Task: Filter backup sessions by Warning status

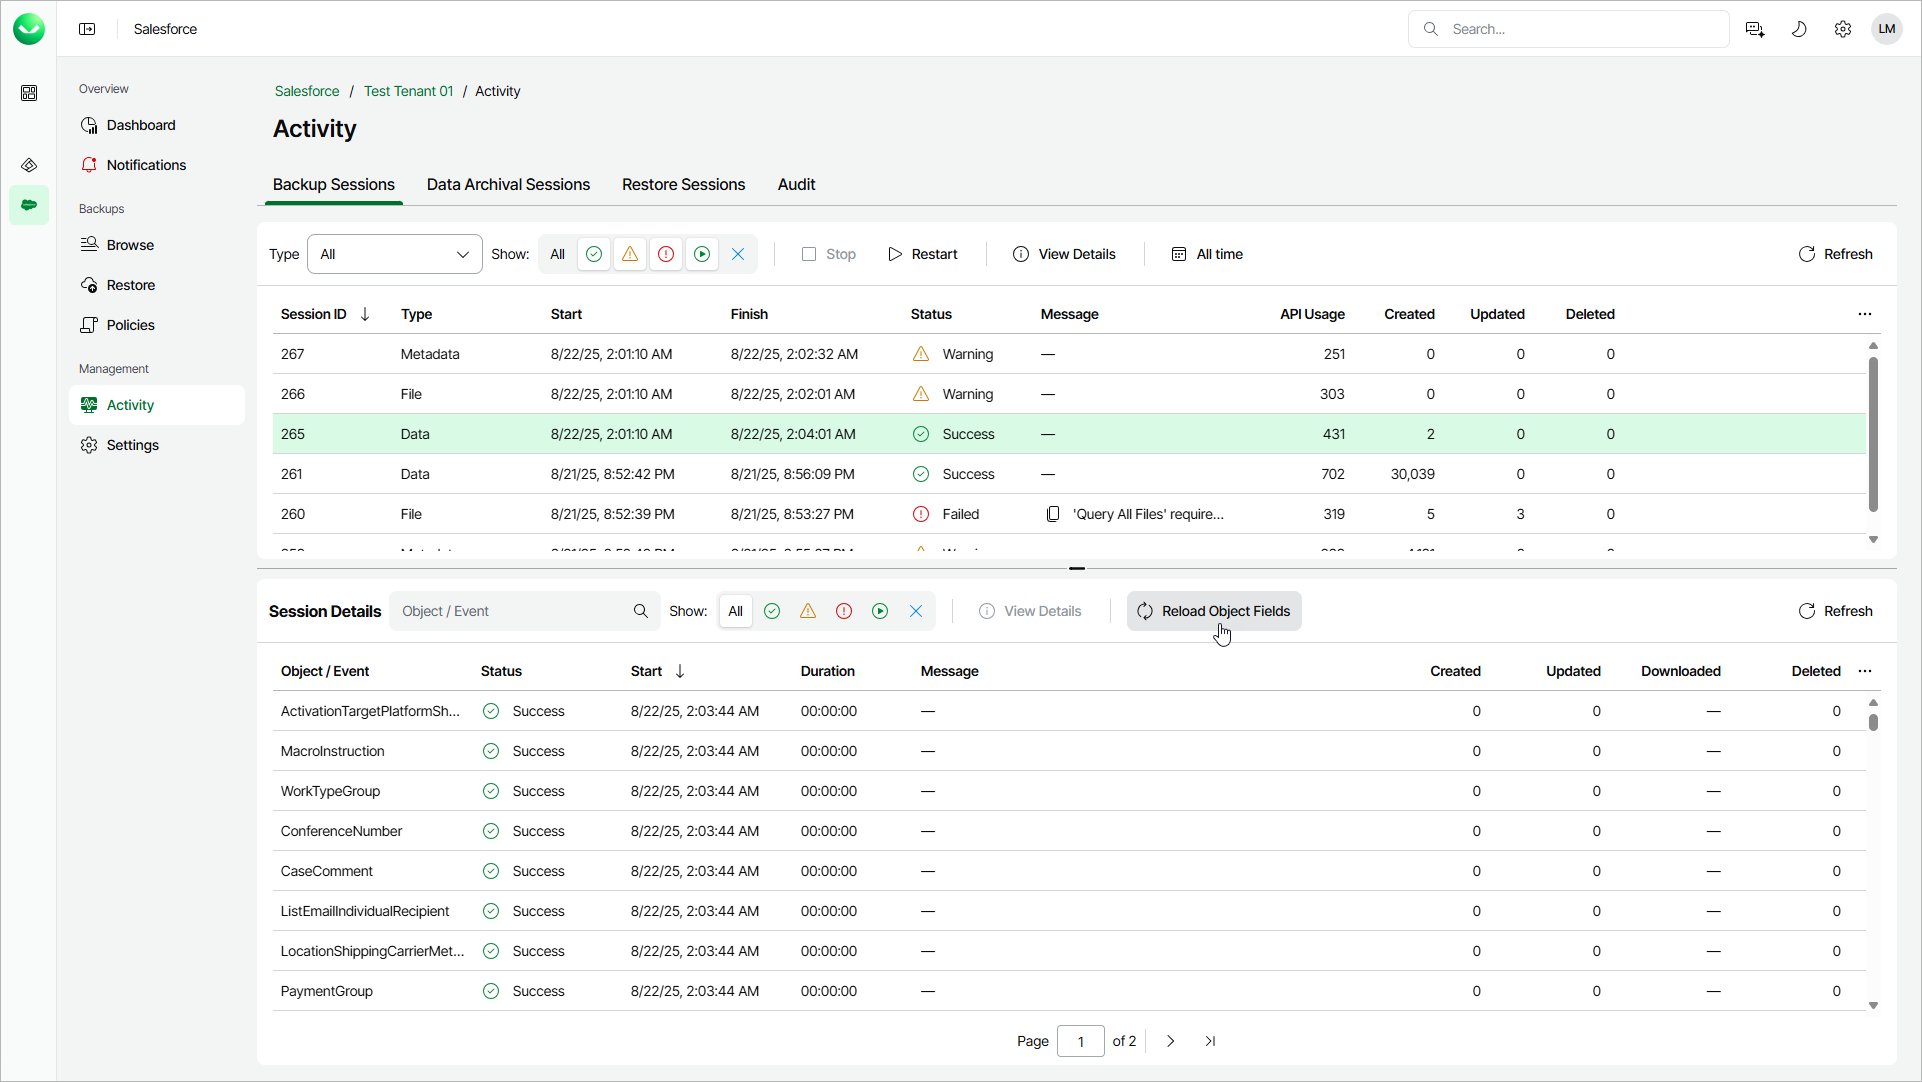Action: tap(630, 254)
